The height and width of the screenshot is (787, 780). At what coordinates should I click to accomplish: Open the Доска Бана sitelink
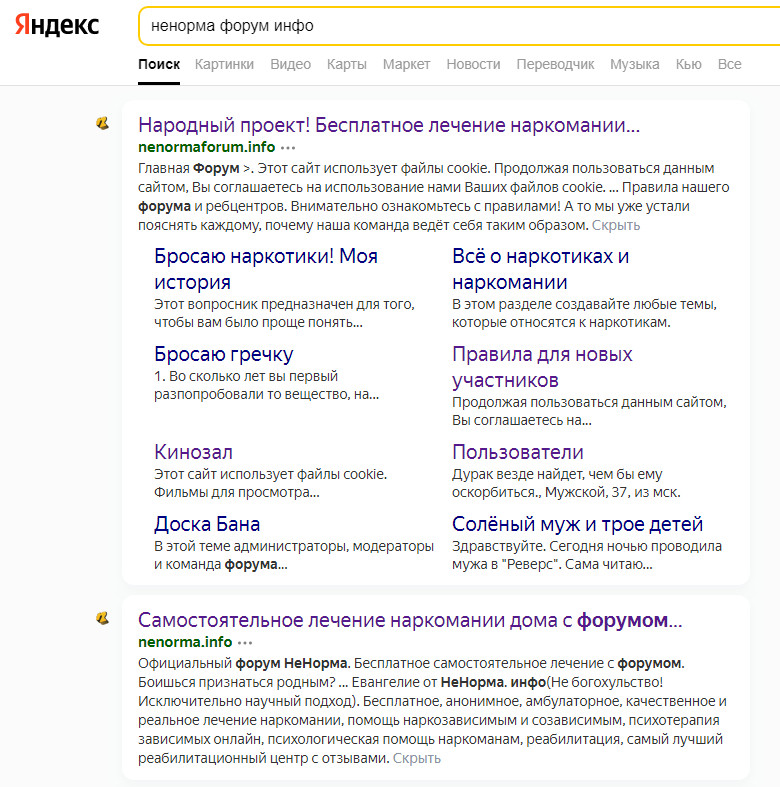pos(207,524)
